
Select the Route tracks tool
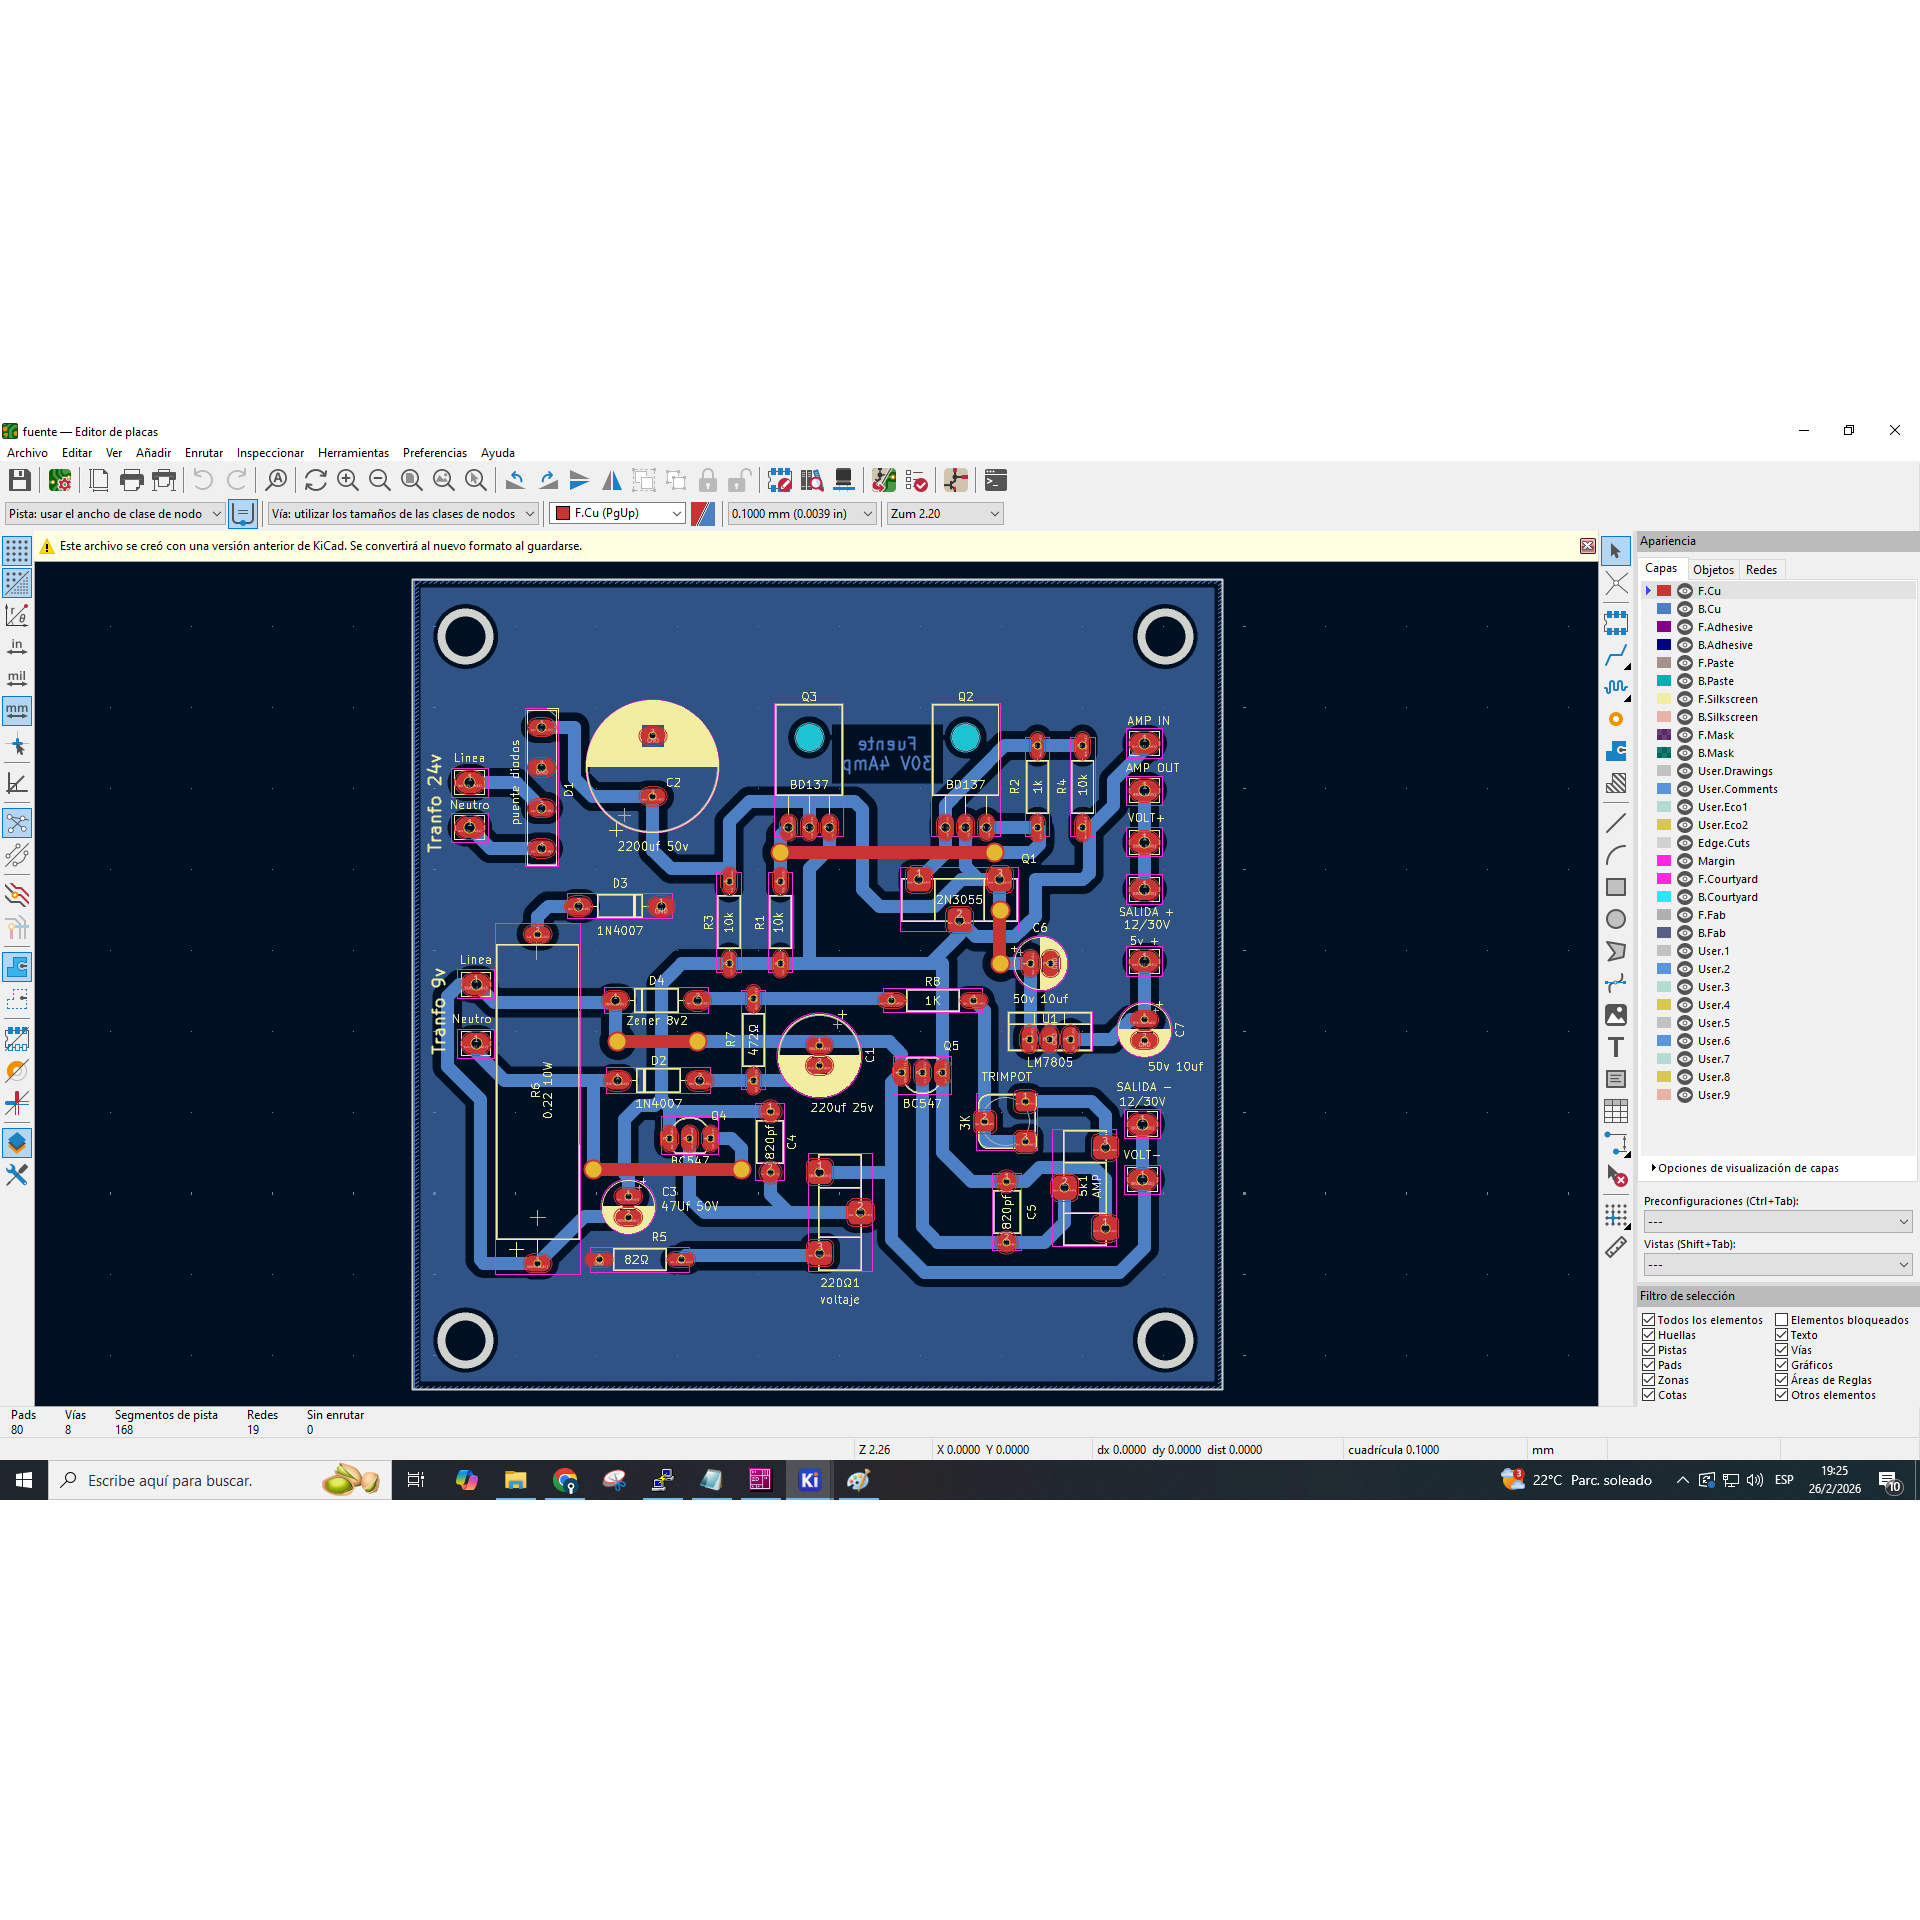pyautogui.click(x=1616, y=656)
